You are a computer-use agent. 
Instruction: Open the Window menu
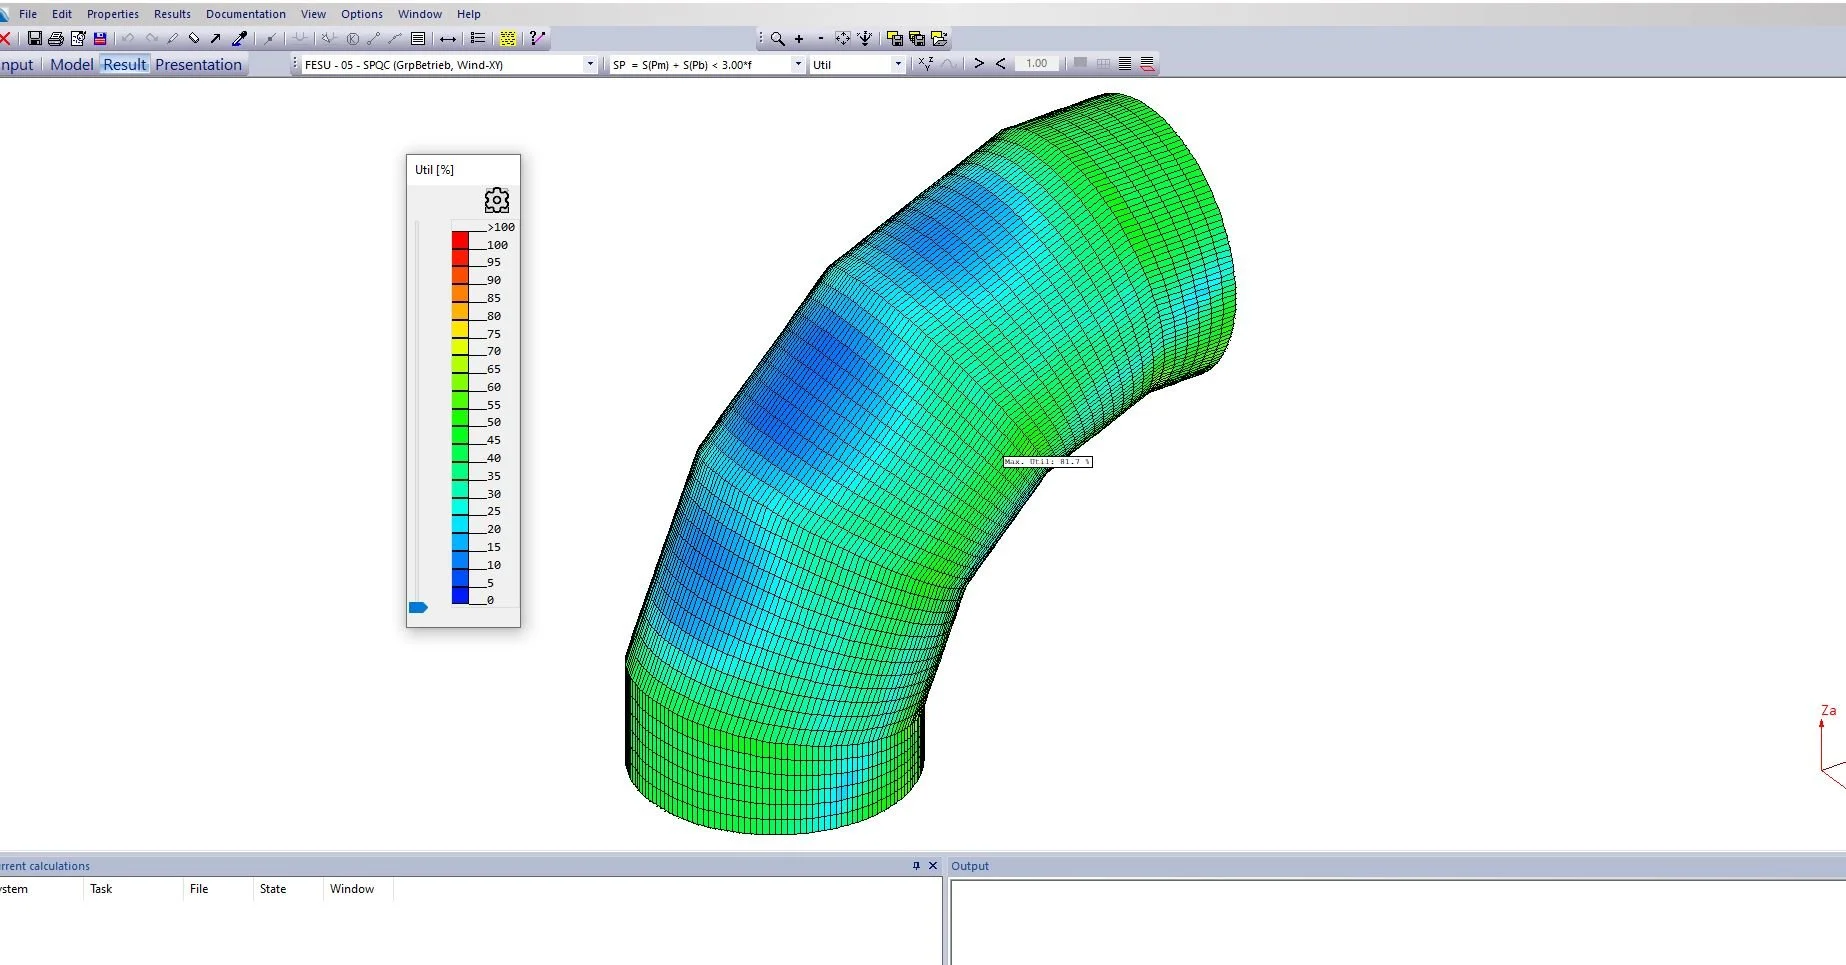(420, 14)
